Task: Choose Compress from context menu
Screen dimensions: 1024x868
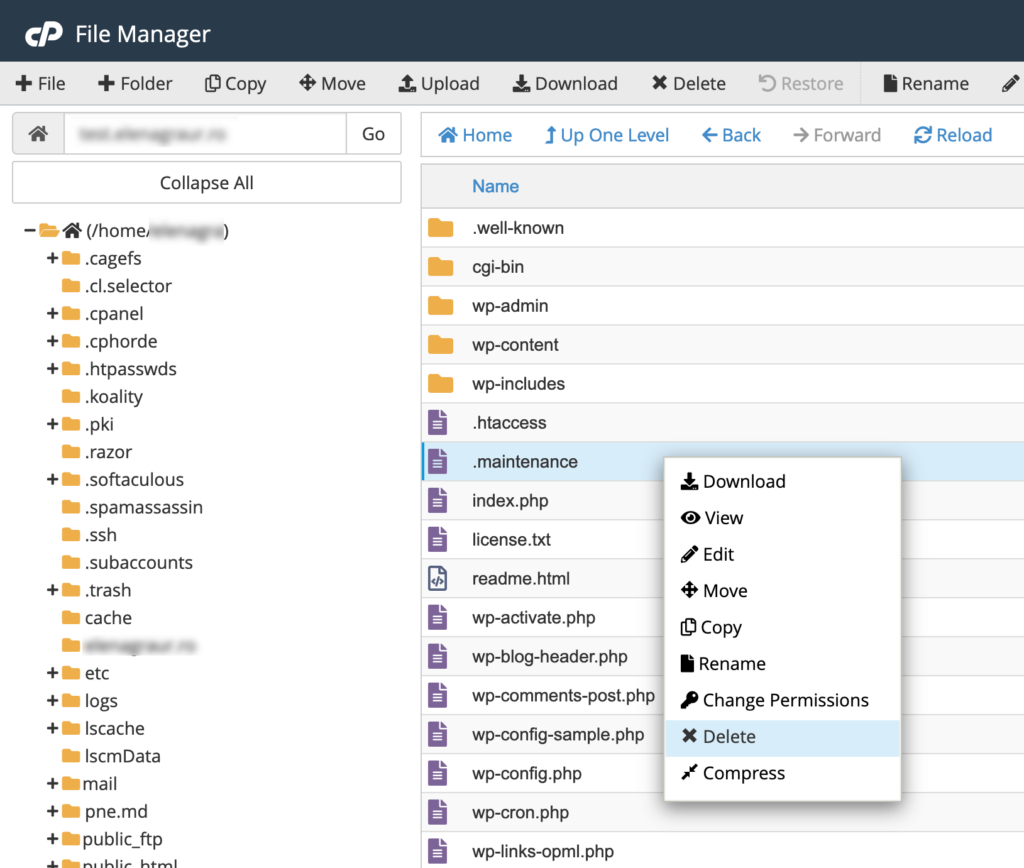Action: pyautogui.click(x=782, y=774)
